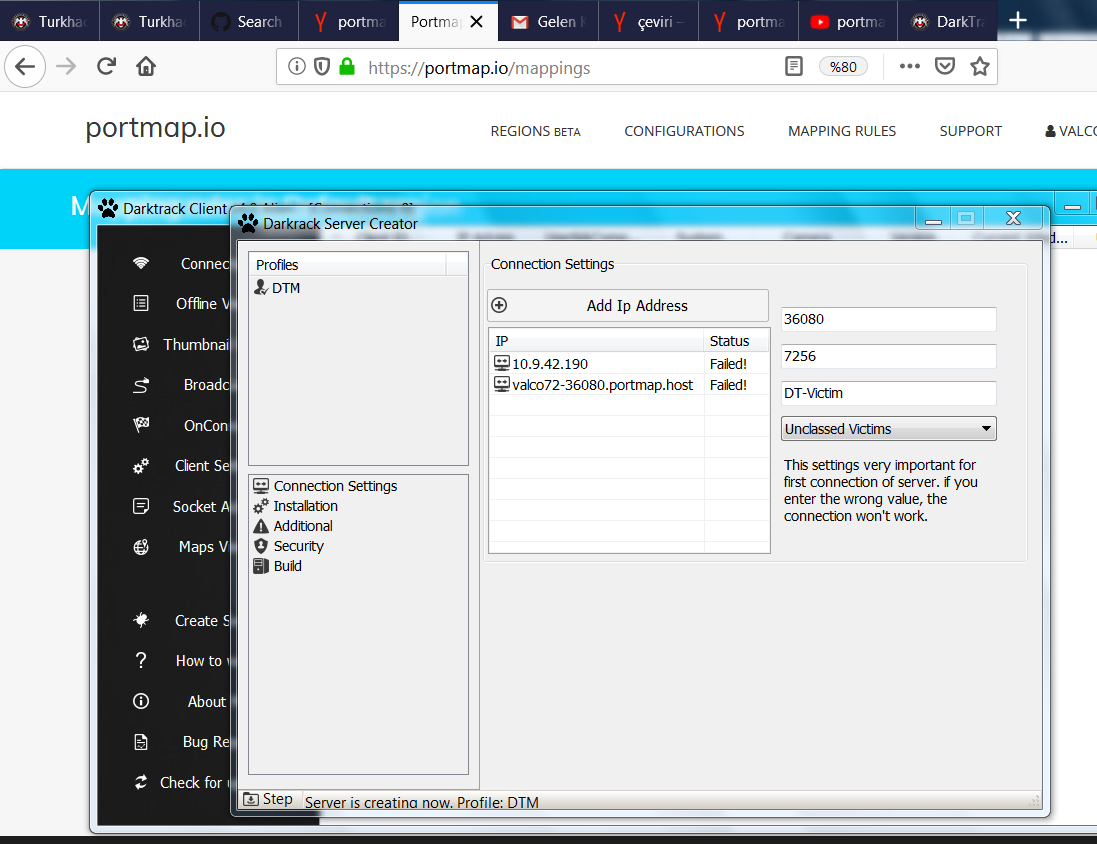This screenshot has height=844, width=1097.
Task: Open How to question mark in sidebar
Action: coord(141,660)
